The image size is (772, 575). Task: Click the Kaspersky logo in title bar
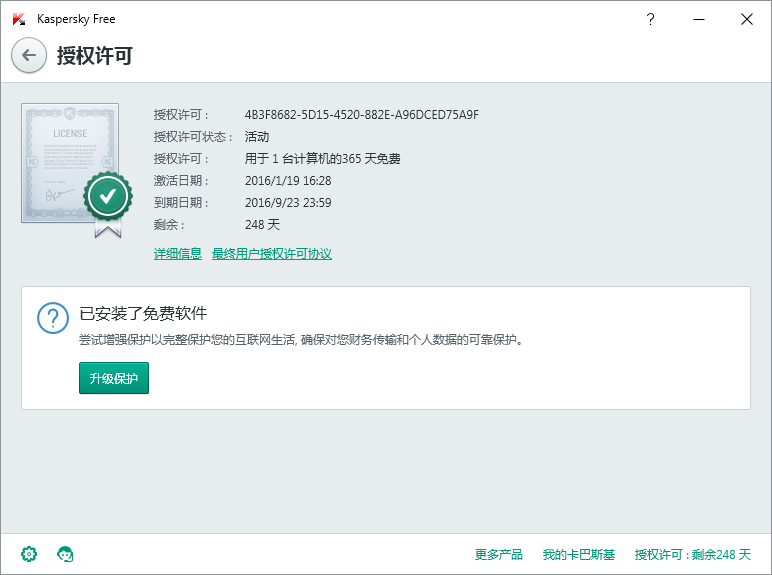point(19,19)
